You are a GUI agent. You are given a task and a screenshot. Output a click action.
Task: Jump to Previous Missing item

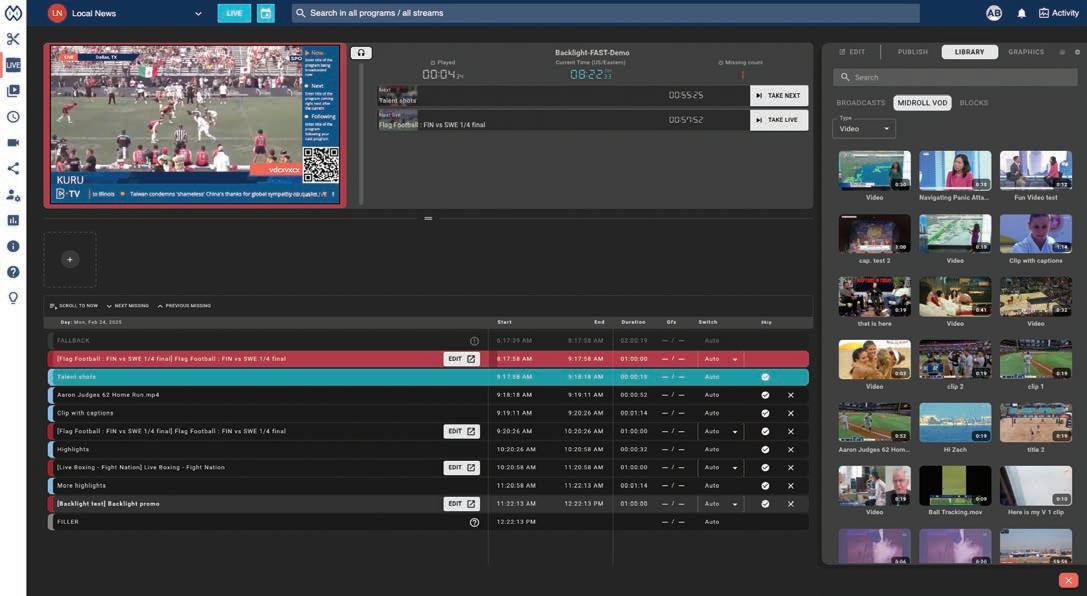184,306
